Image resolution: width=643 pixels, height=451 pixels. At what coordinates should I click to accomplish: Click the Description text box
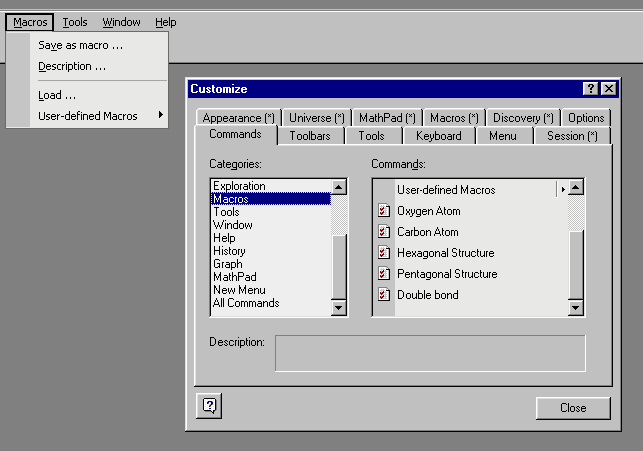click(430, 353)
